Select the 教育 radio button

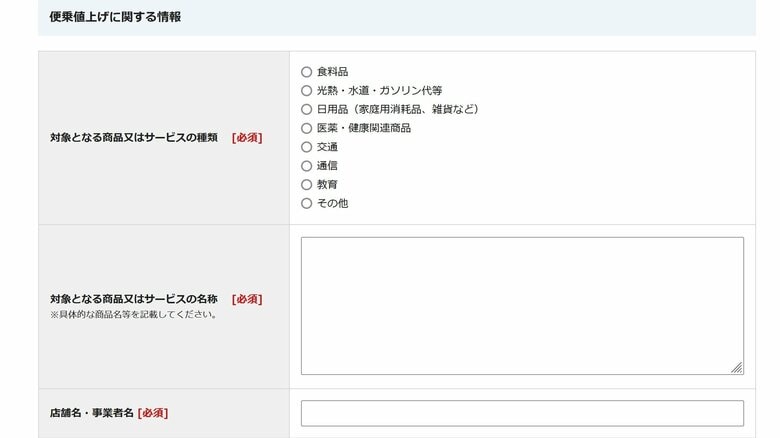tap(306, 185)
